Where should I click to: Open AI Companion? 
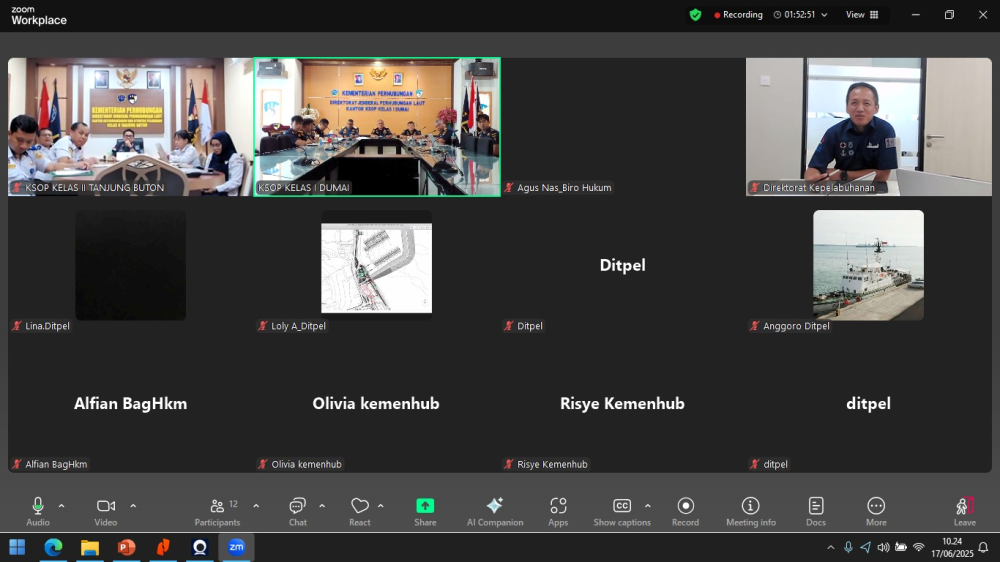point(495,512)
